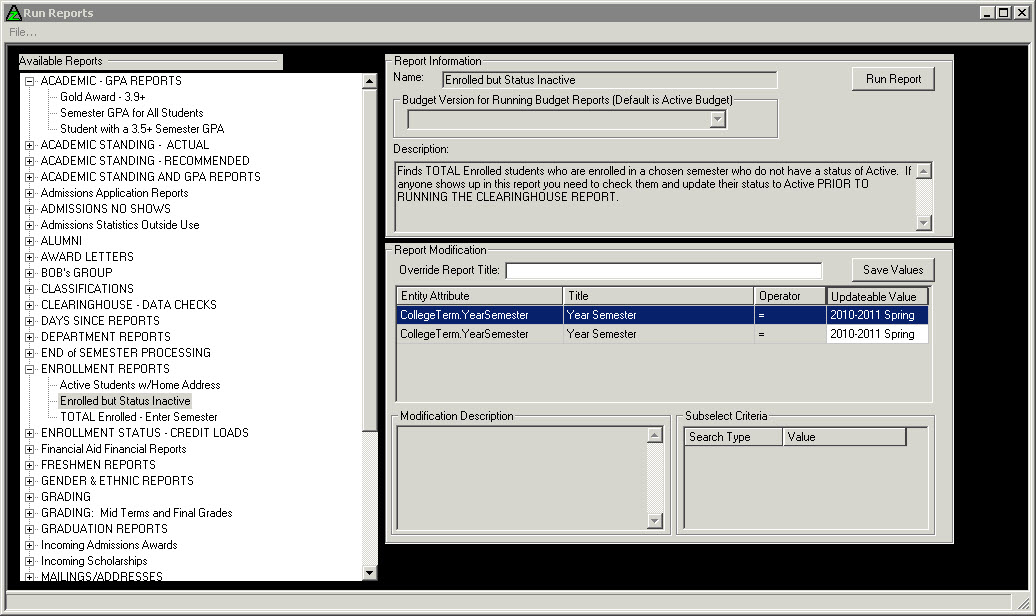
Task: Open the Budget Version dropdown
Action: click(716, 120)
